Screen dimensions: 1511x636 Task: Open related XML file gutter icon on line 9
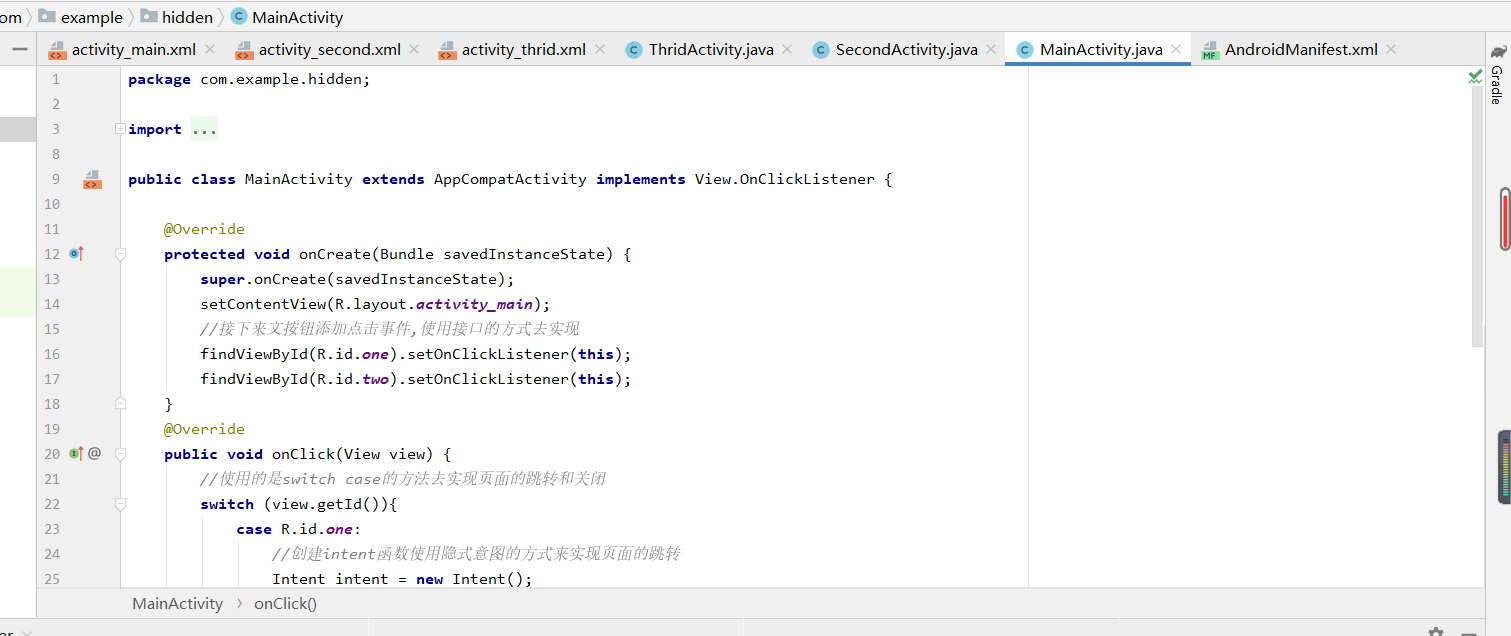coord(92,180)
